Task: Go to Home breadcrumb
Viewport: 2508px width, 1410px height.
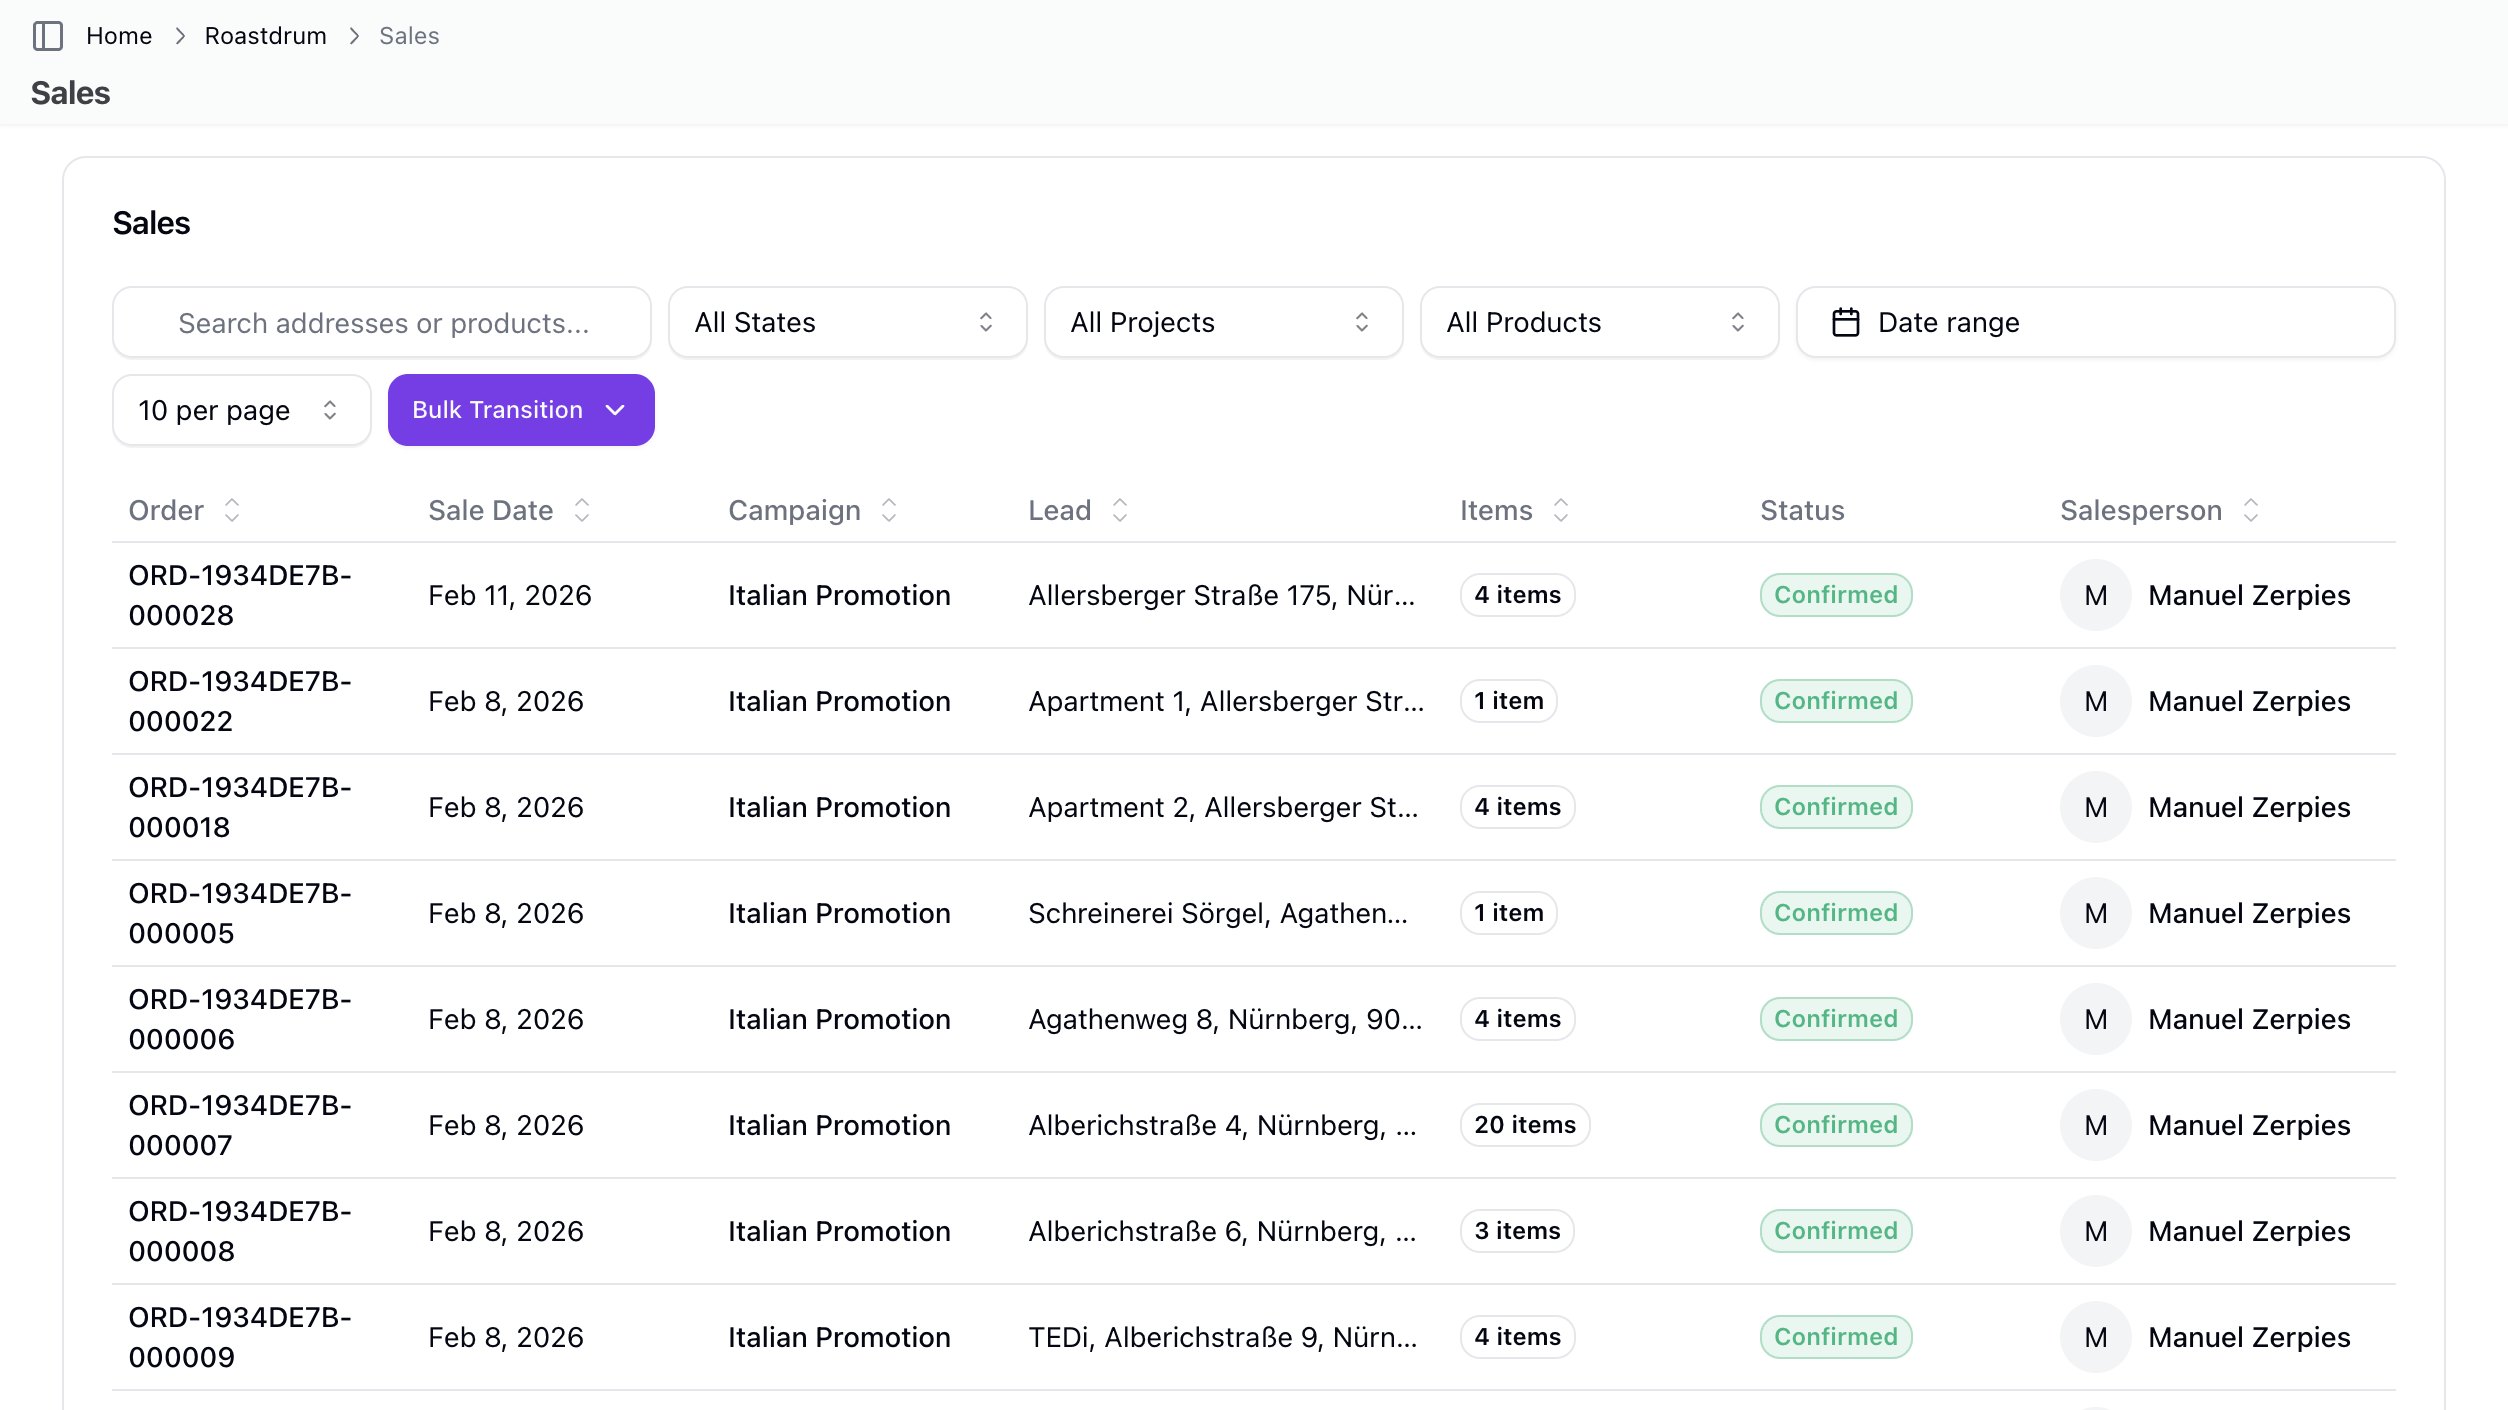Action: (119, 36)
